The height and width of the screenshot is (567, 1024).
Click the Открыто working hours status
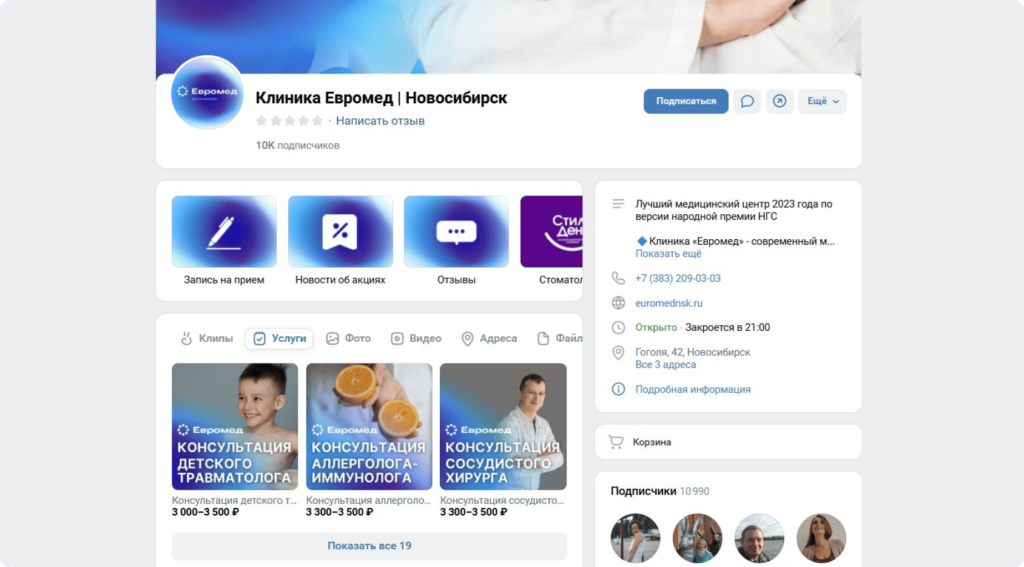click(656, 327)
